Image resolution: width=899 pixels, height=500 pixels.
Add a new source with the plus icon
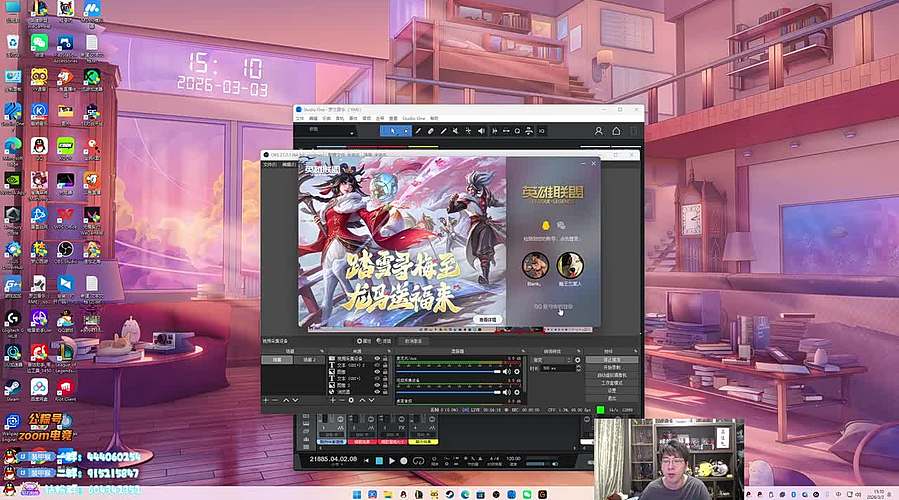(333, 400)
